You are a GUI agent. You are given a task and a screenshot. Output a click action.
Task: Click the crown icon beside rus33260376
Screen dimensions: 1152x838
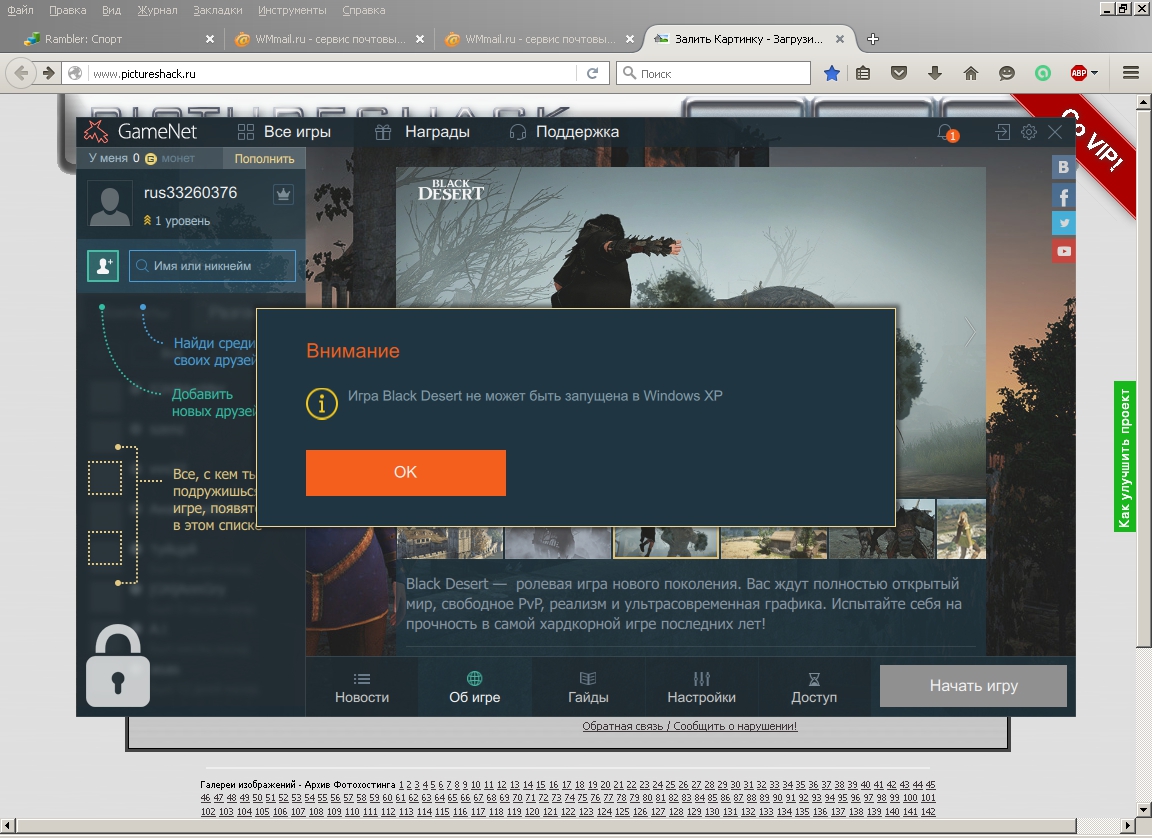pyautogui.click(x=283, y=195)
